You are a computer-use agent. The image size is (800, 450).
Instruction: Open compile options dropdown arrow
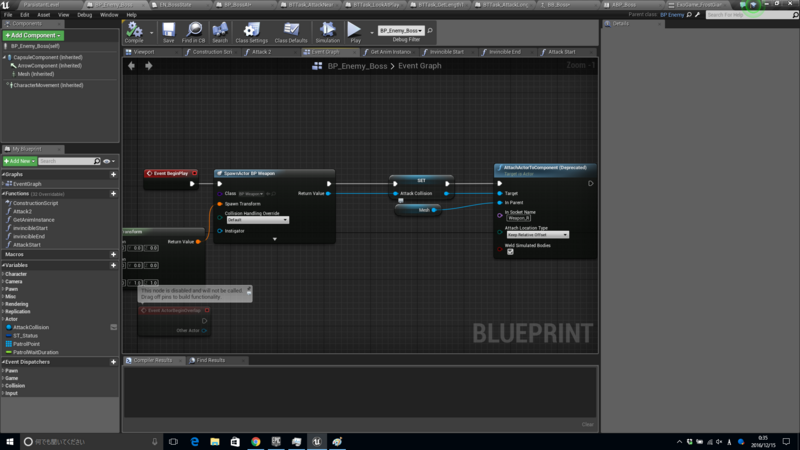coord(152,33)
